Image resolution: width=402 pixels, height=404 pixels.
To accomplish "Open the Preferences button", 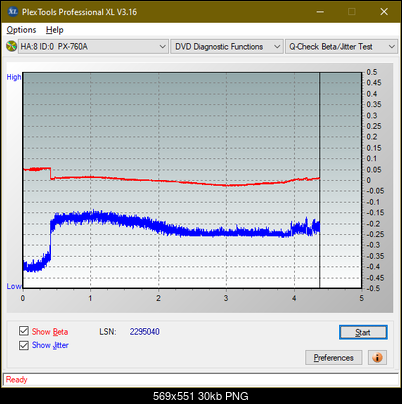I will 334,358.
